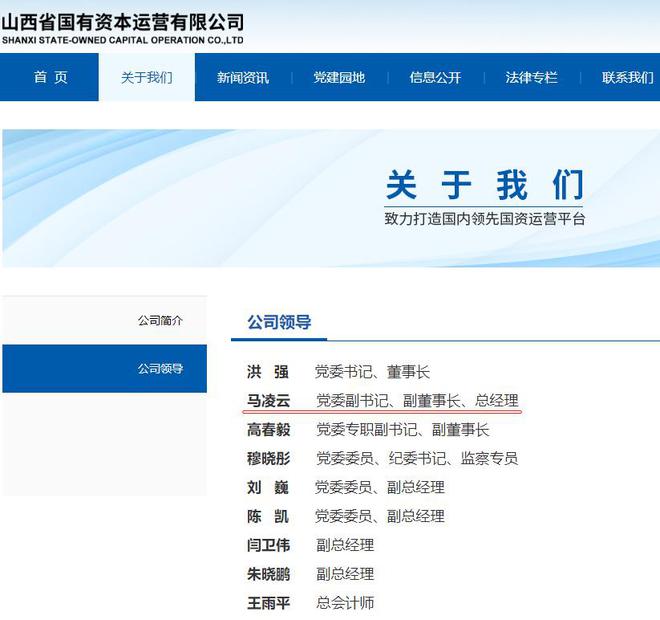
Task: Click the name 洪 强
Action: [268, 372]
